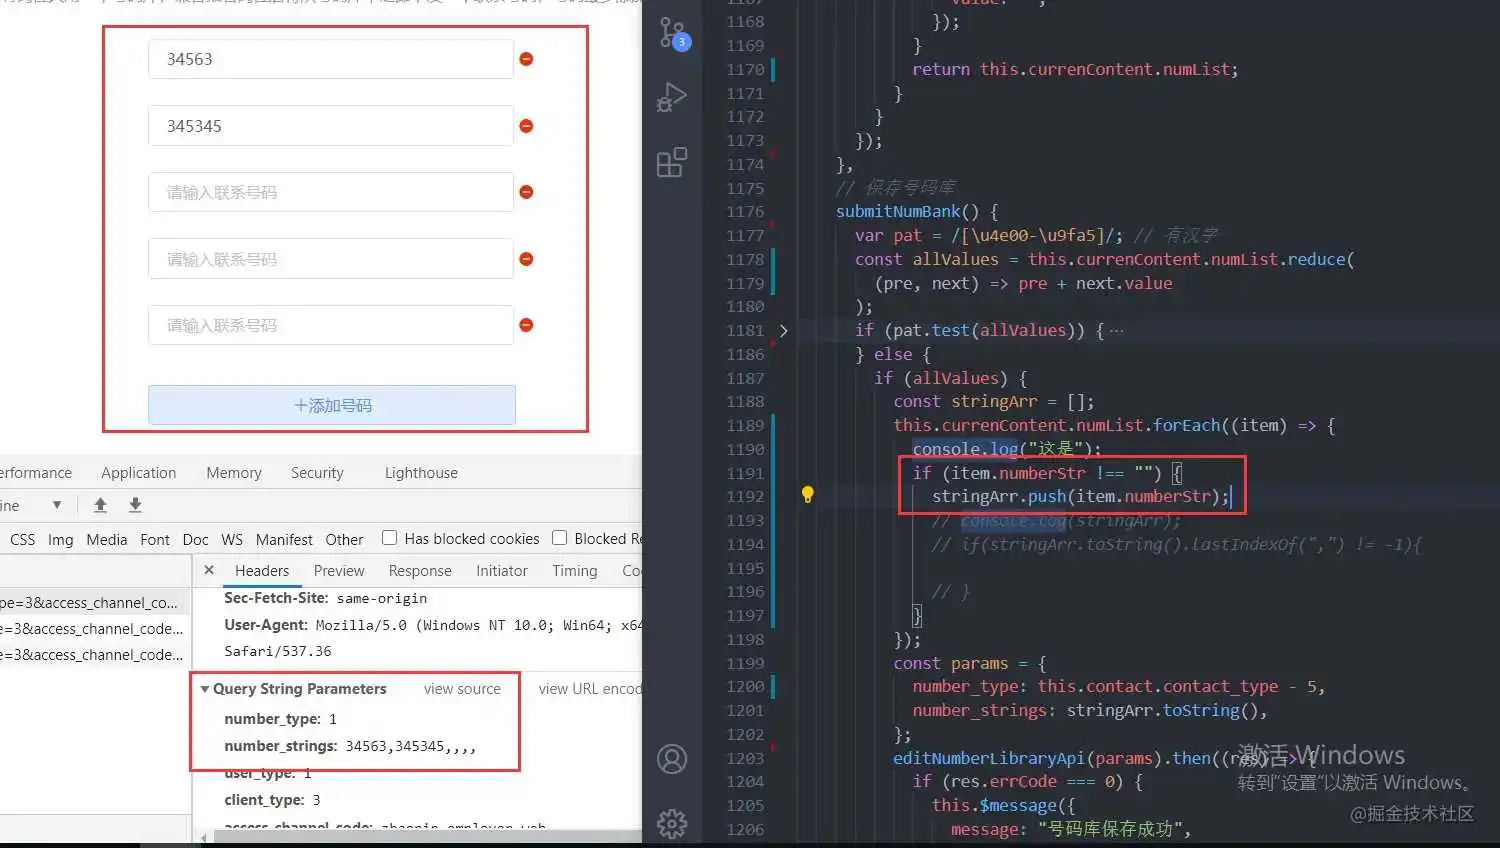This screenshot has width=1500, height=848.
Task: Filter requests by Font type
Action: 155,539
